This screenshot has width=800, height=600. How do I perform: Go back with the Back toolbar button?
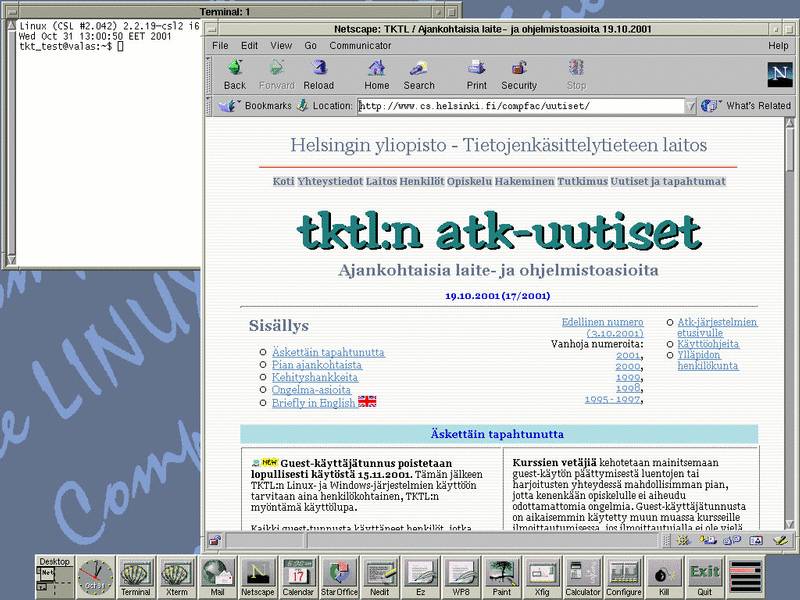[x=235, y=74]
